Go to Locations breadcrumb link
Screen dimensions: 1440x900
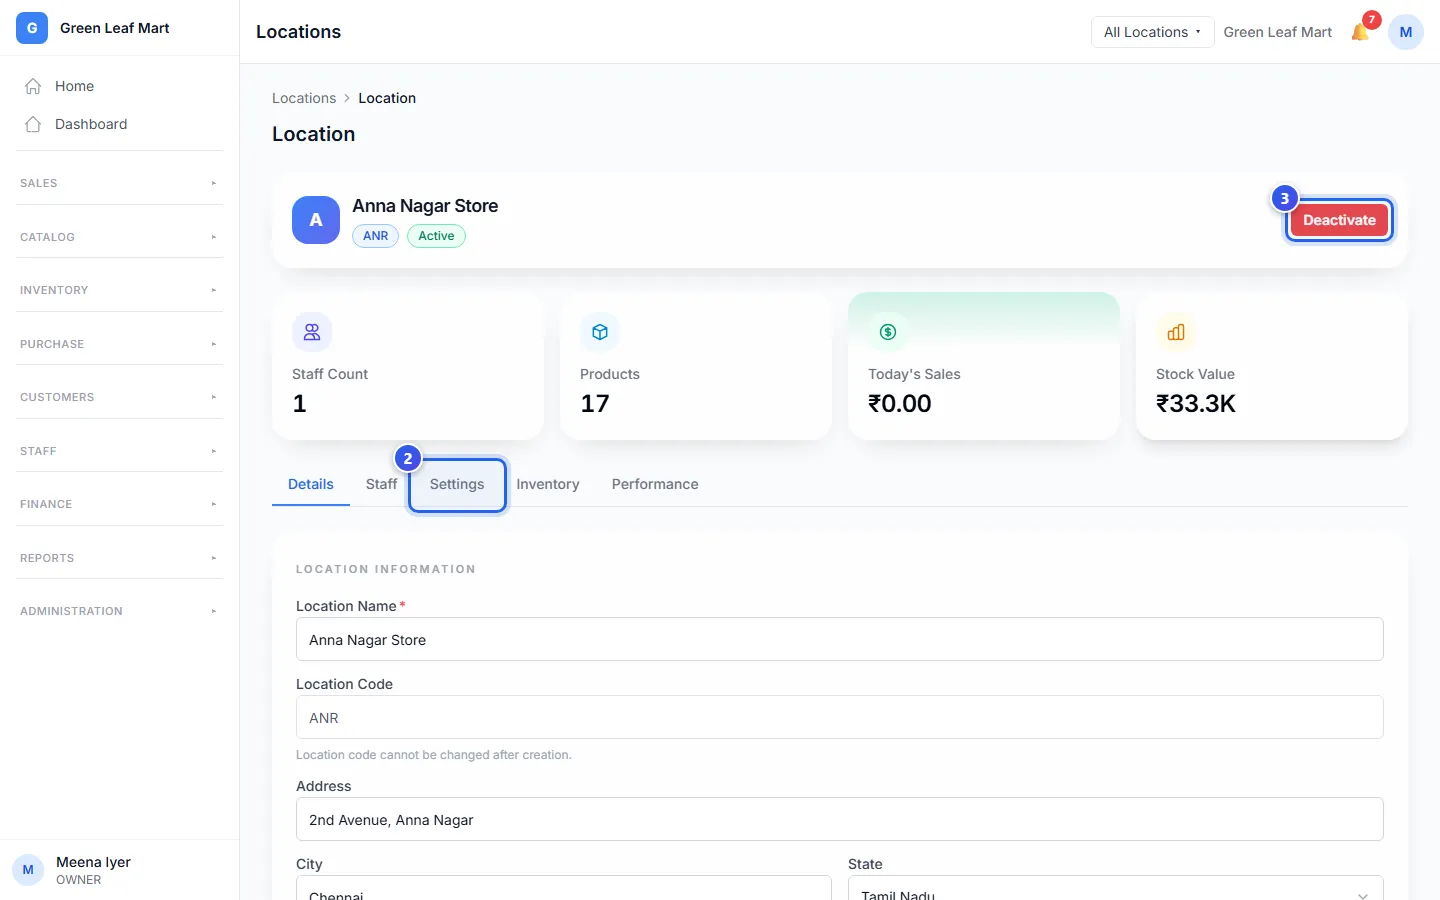(304, 98)
